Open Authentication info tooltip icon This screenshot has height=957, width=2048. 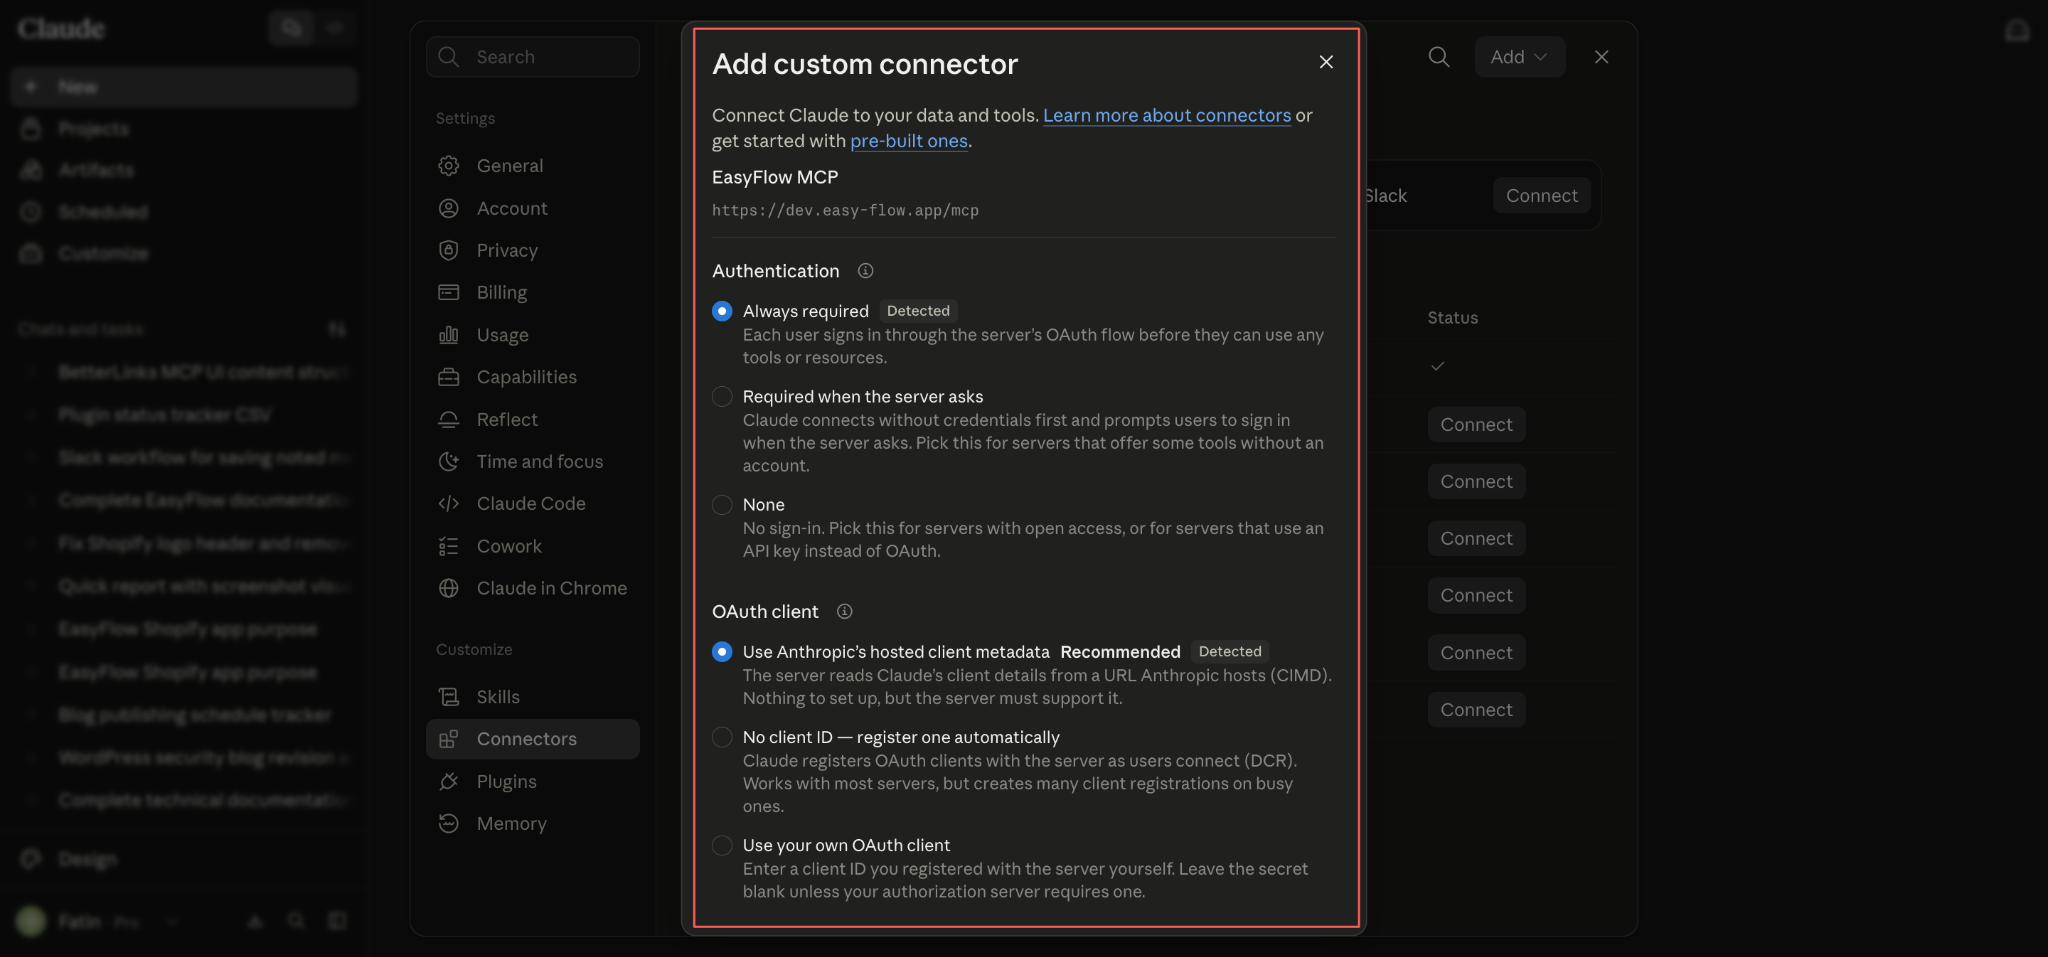click(x=866, y=271)
